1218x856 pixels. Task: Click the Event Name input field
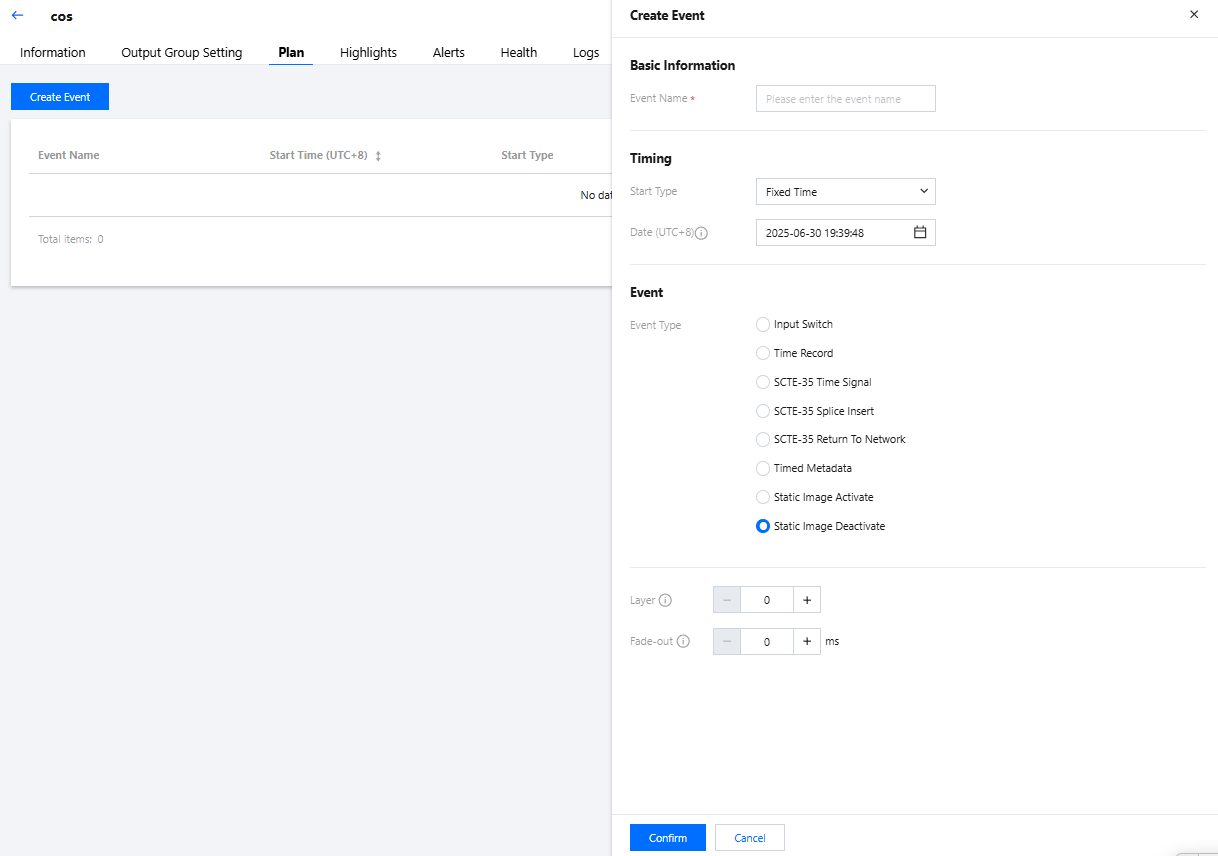[x=845, y=99]
